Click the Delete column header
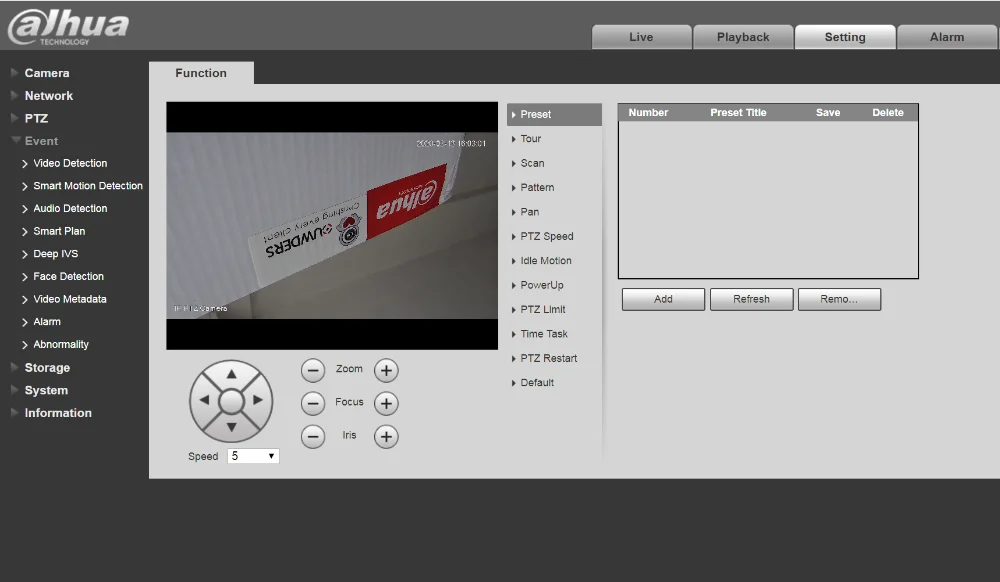Screen dimensions: 1000x582 coord(888,113)
